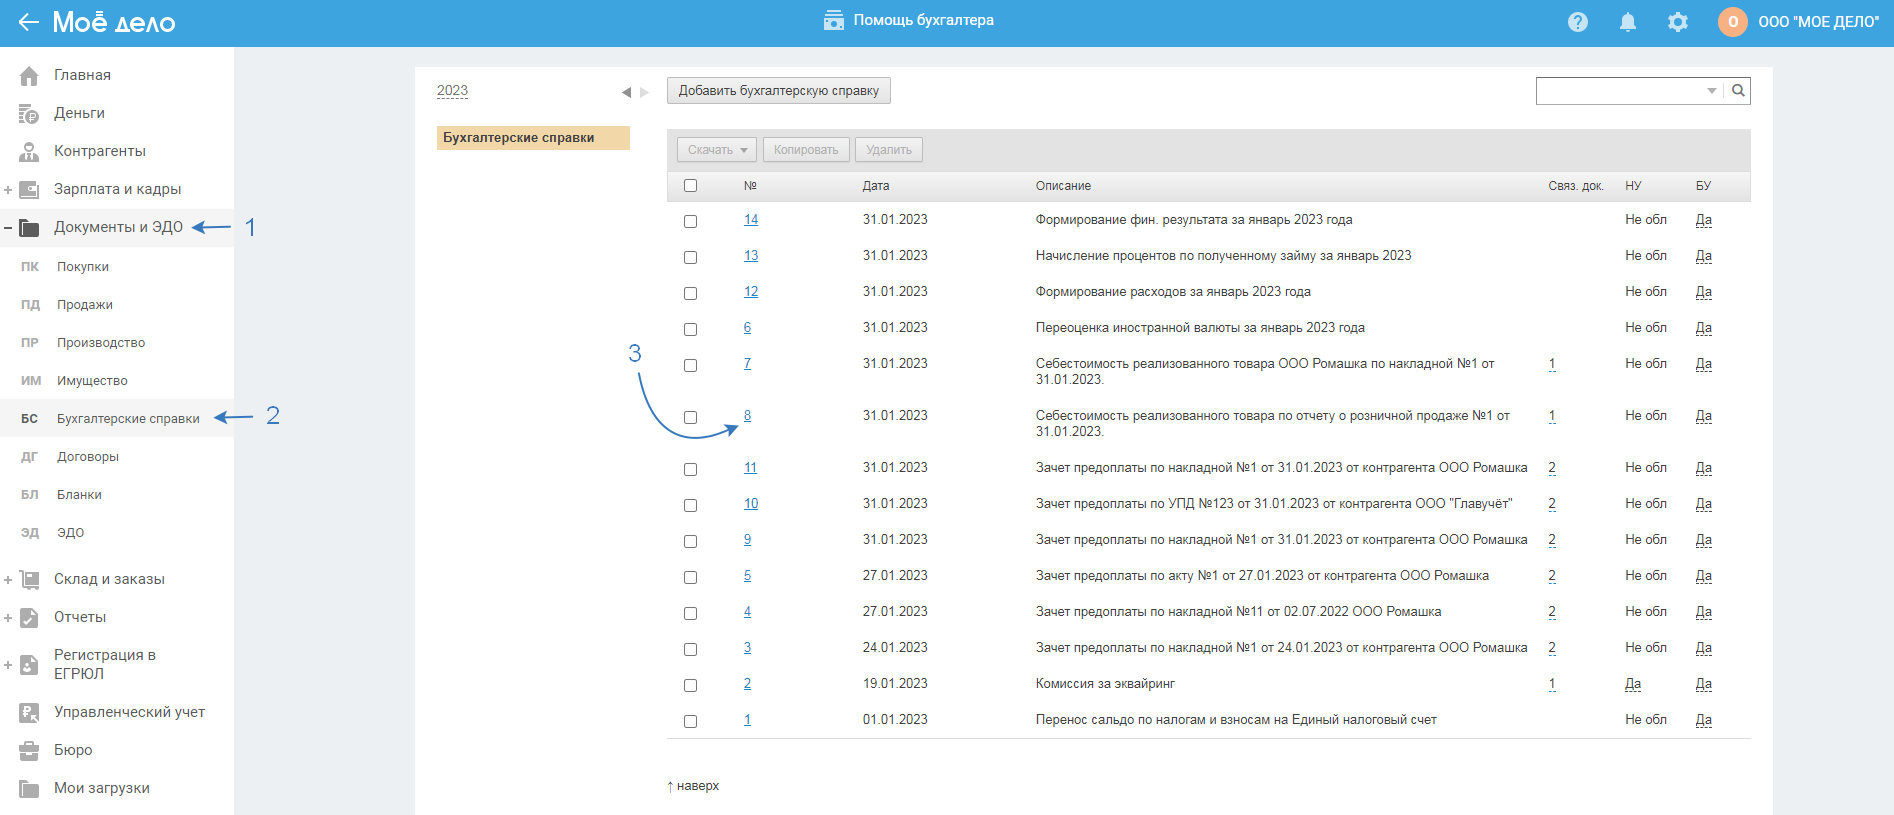1894x815 pixels.
Task: Click the help question mark icon
Action: click(1577, 22)
